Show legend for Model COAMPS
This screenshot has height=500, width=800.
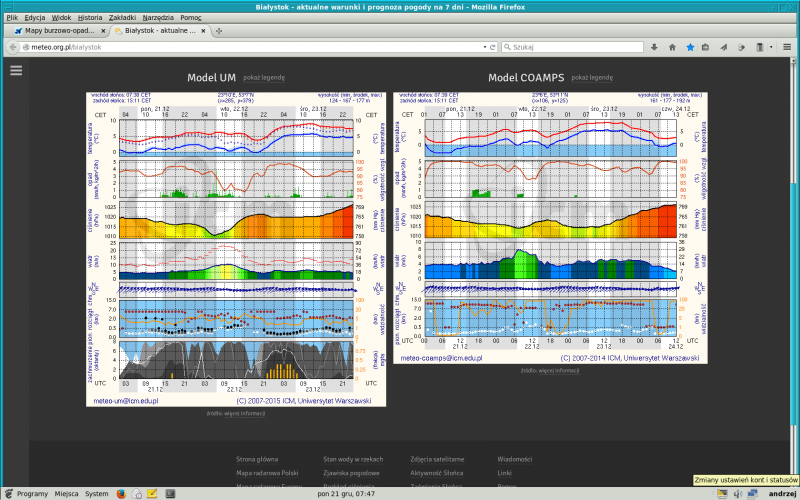[x=592, y=77]
